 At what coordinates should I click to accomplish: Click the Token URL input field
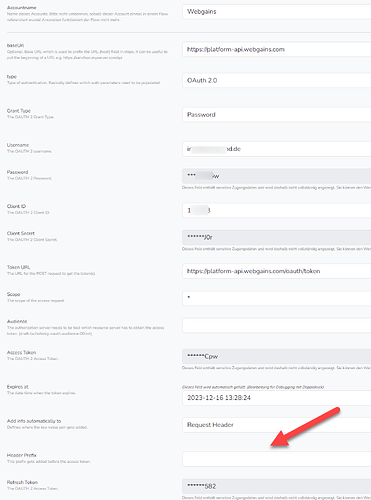(x=277, y=271)
